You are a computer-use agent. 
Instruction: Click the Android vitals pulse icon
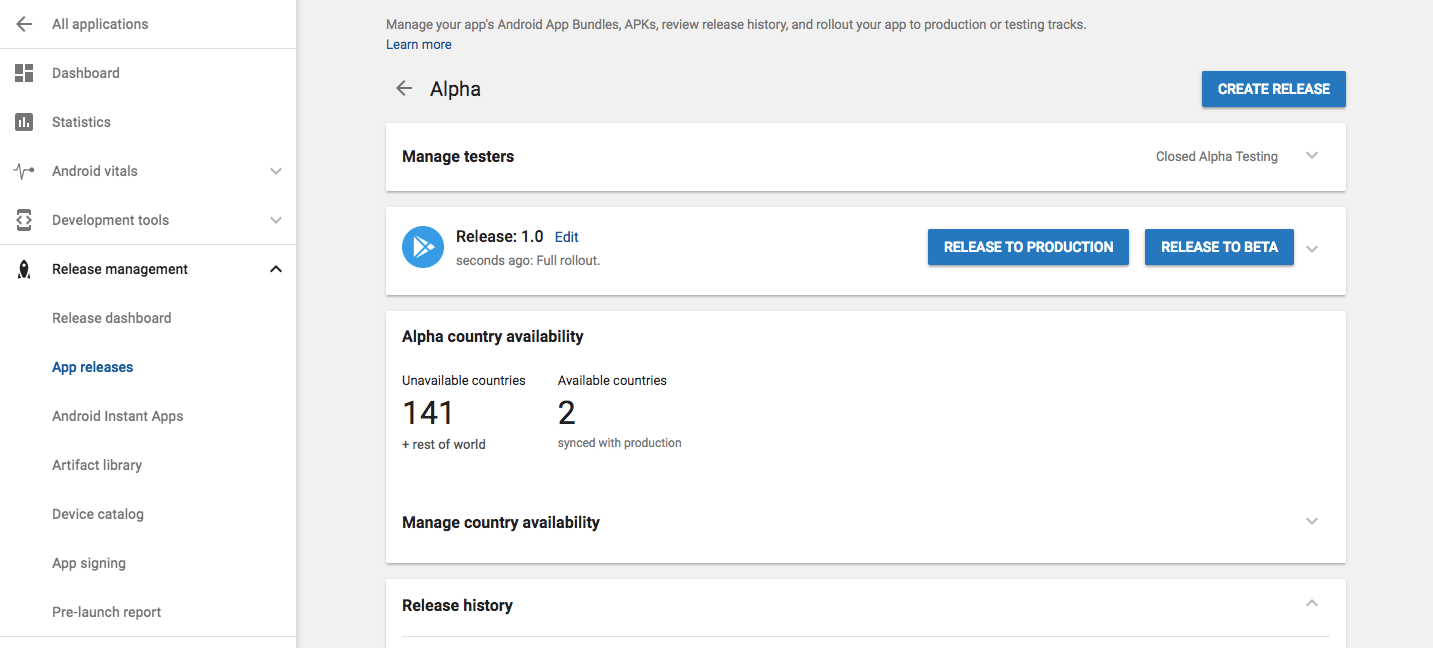[24, 171]
